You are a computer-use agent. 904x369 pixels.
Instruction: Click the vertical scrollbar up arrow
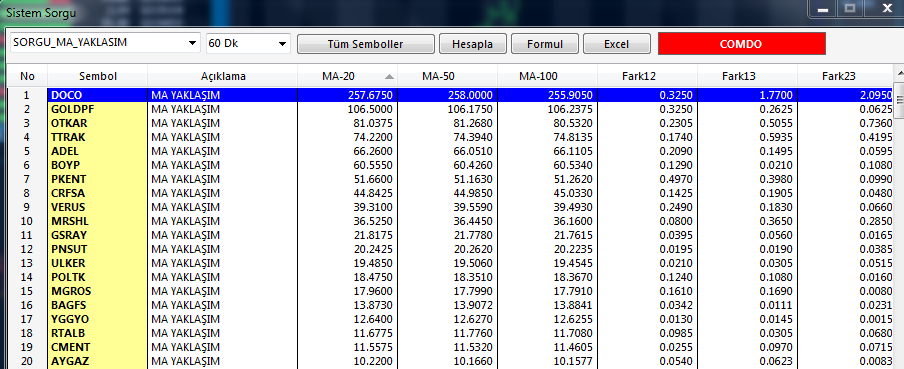tap(899, 73)
